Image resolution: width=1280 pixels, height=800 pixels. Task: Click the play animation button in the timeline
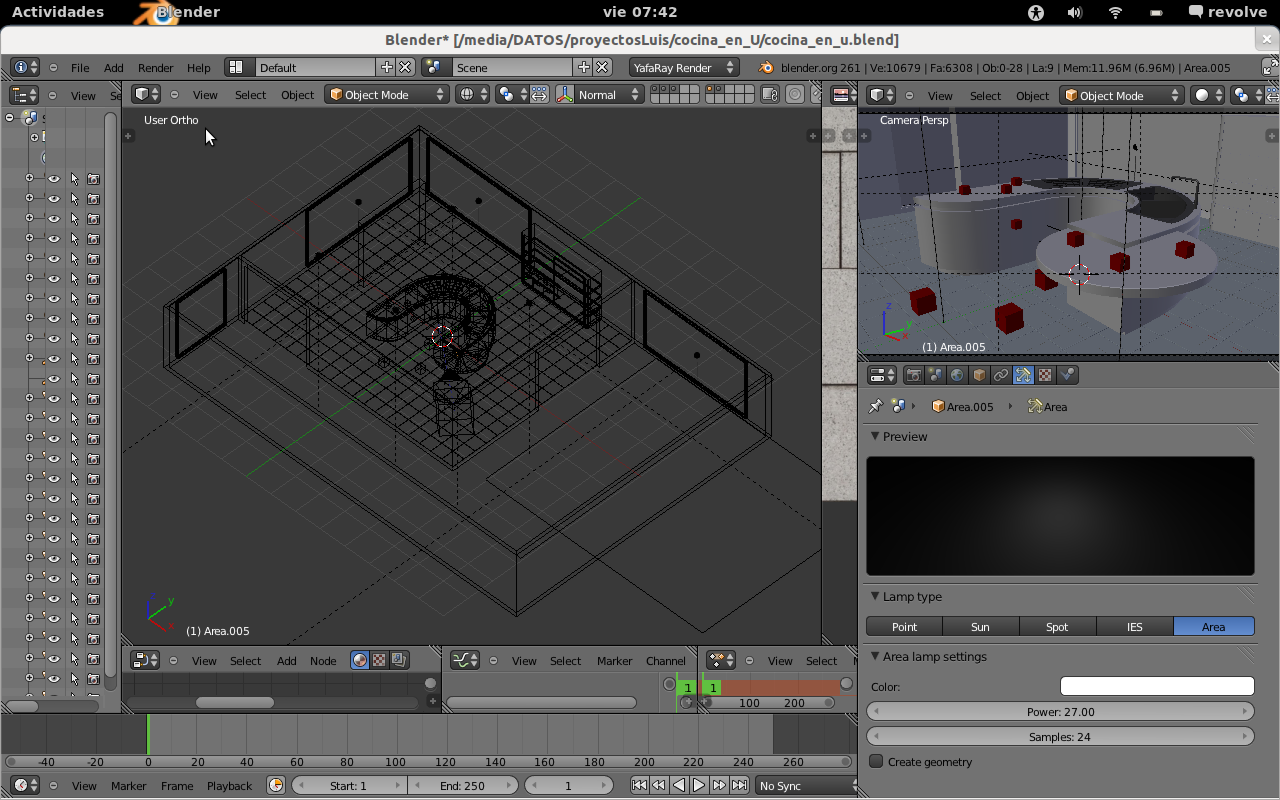tap(699, 786)
